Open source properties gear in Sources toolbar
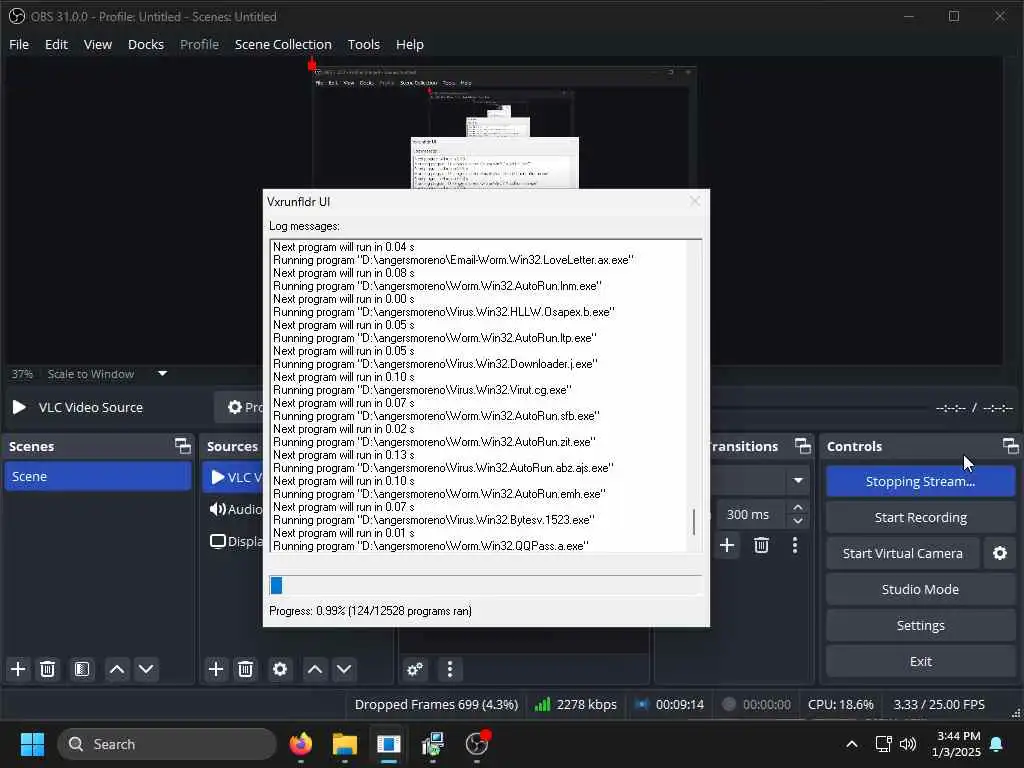The width and height of the screenshot is (1024, 768). [280, 669]
